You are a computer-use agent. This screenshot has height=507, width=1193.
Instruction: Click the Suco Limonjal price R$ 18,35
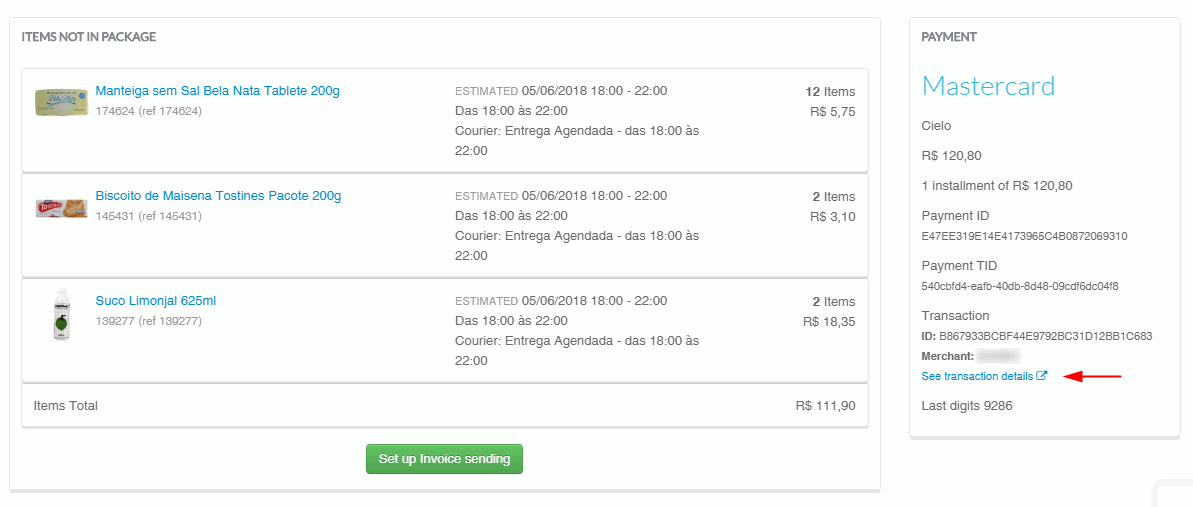click(829, 322)
